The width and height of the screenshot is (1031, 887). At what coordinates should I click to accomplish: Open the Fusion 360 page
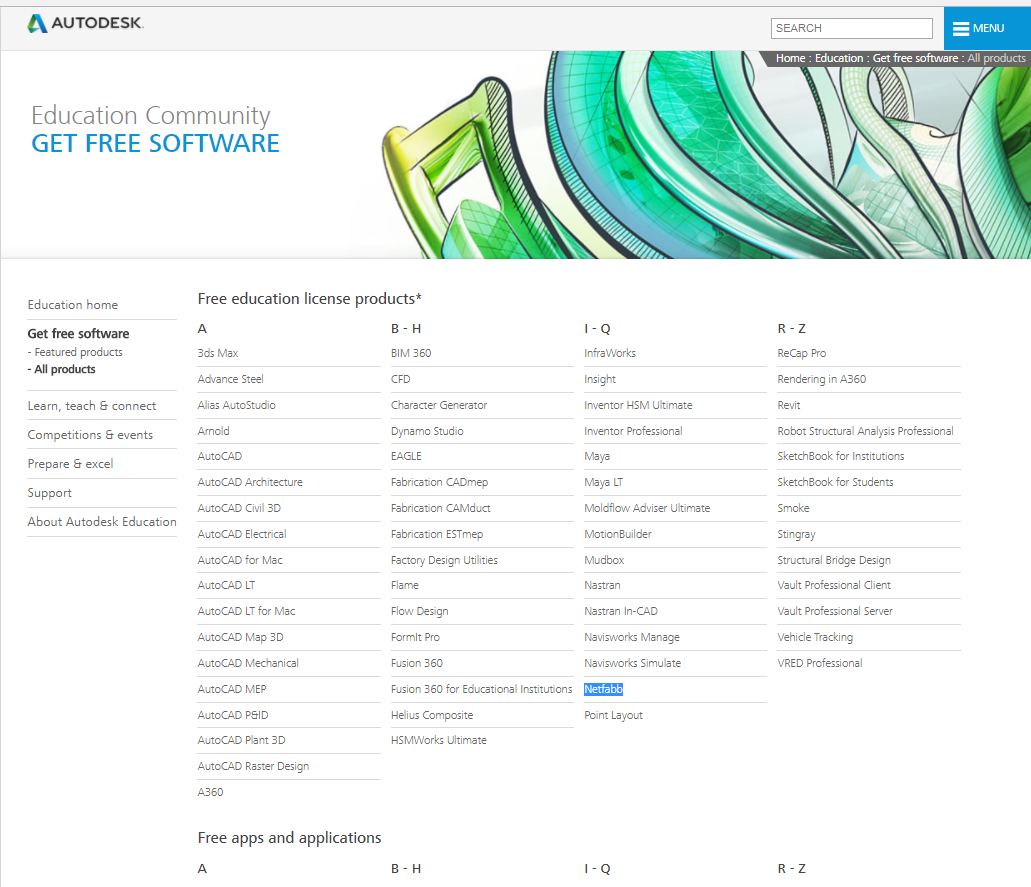click(417, 662)
